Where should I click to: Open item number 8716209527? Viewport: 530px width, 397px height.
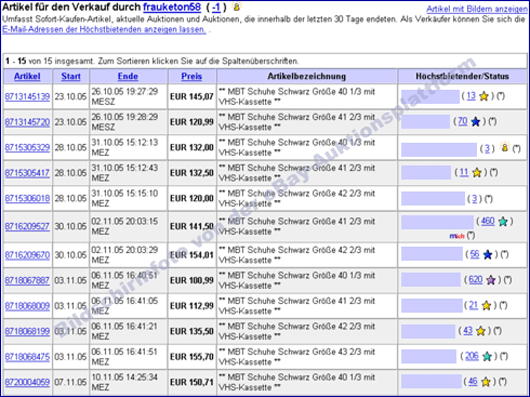click(27, 226)
